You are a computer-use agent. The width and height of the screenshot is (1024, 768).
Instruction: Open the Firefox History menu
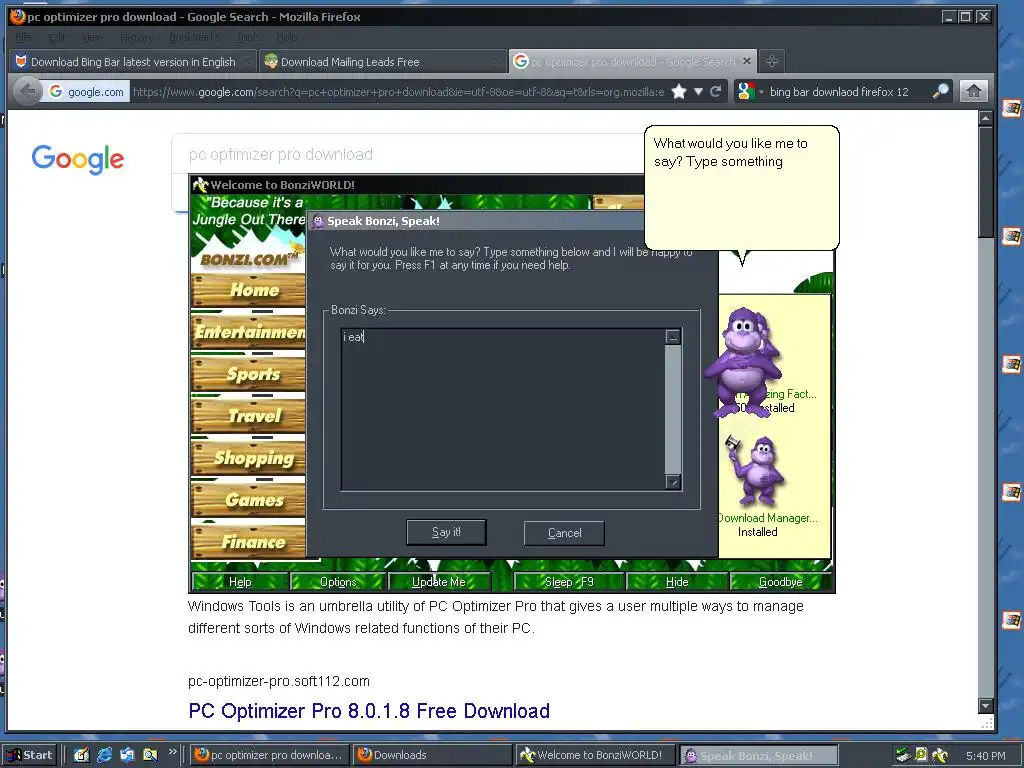[x=136, y=37]
